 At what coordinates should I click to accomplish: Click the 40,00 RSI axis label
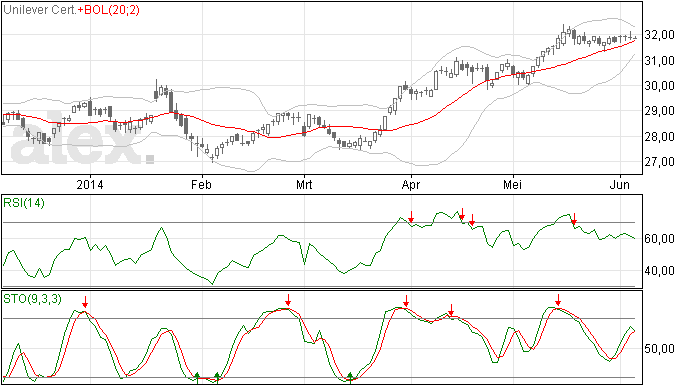(x=659, y=271)
